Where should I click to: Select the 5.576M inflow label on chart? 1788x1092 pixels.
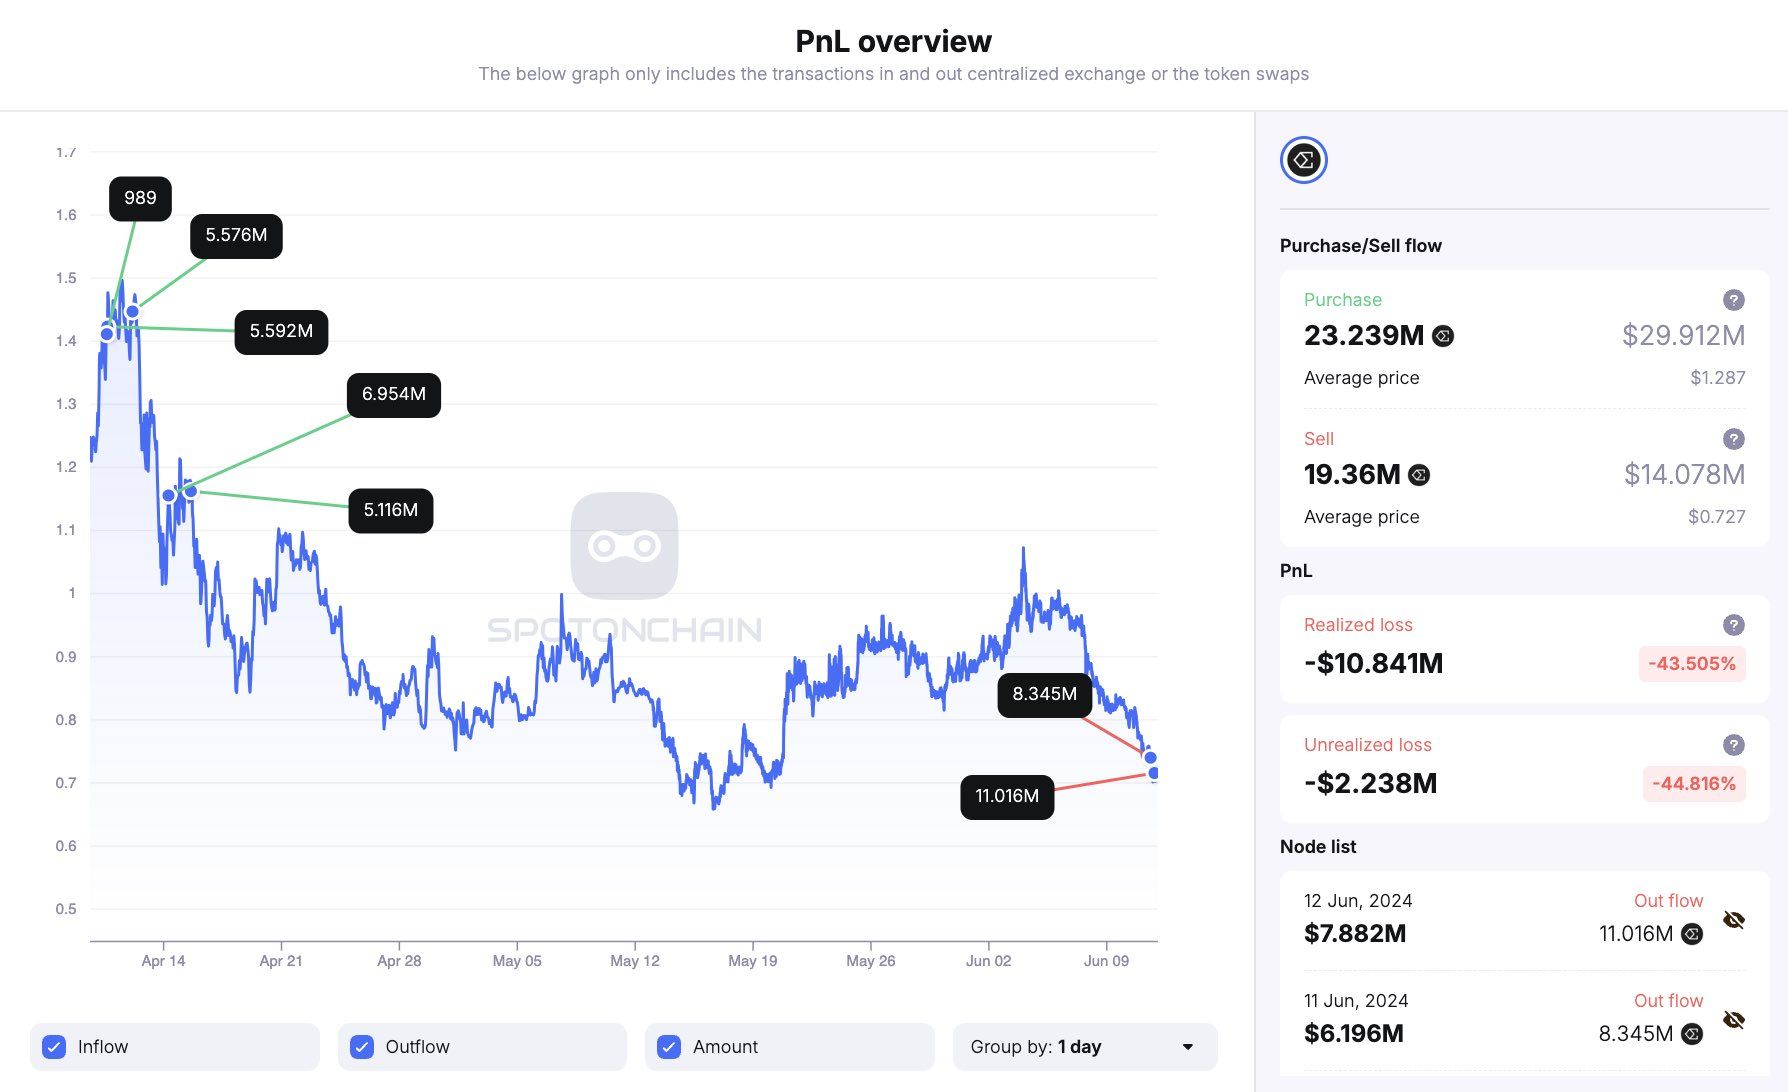point(236,236)
